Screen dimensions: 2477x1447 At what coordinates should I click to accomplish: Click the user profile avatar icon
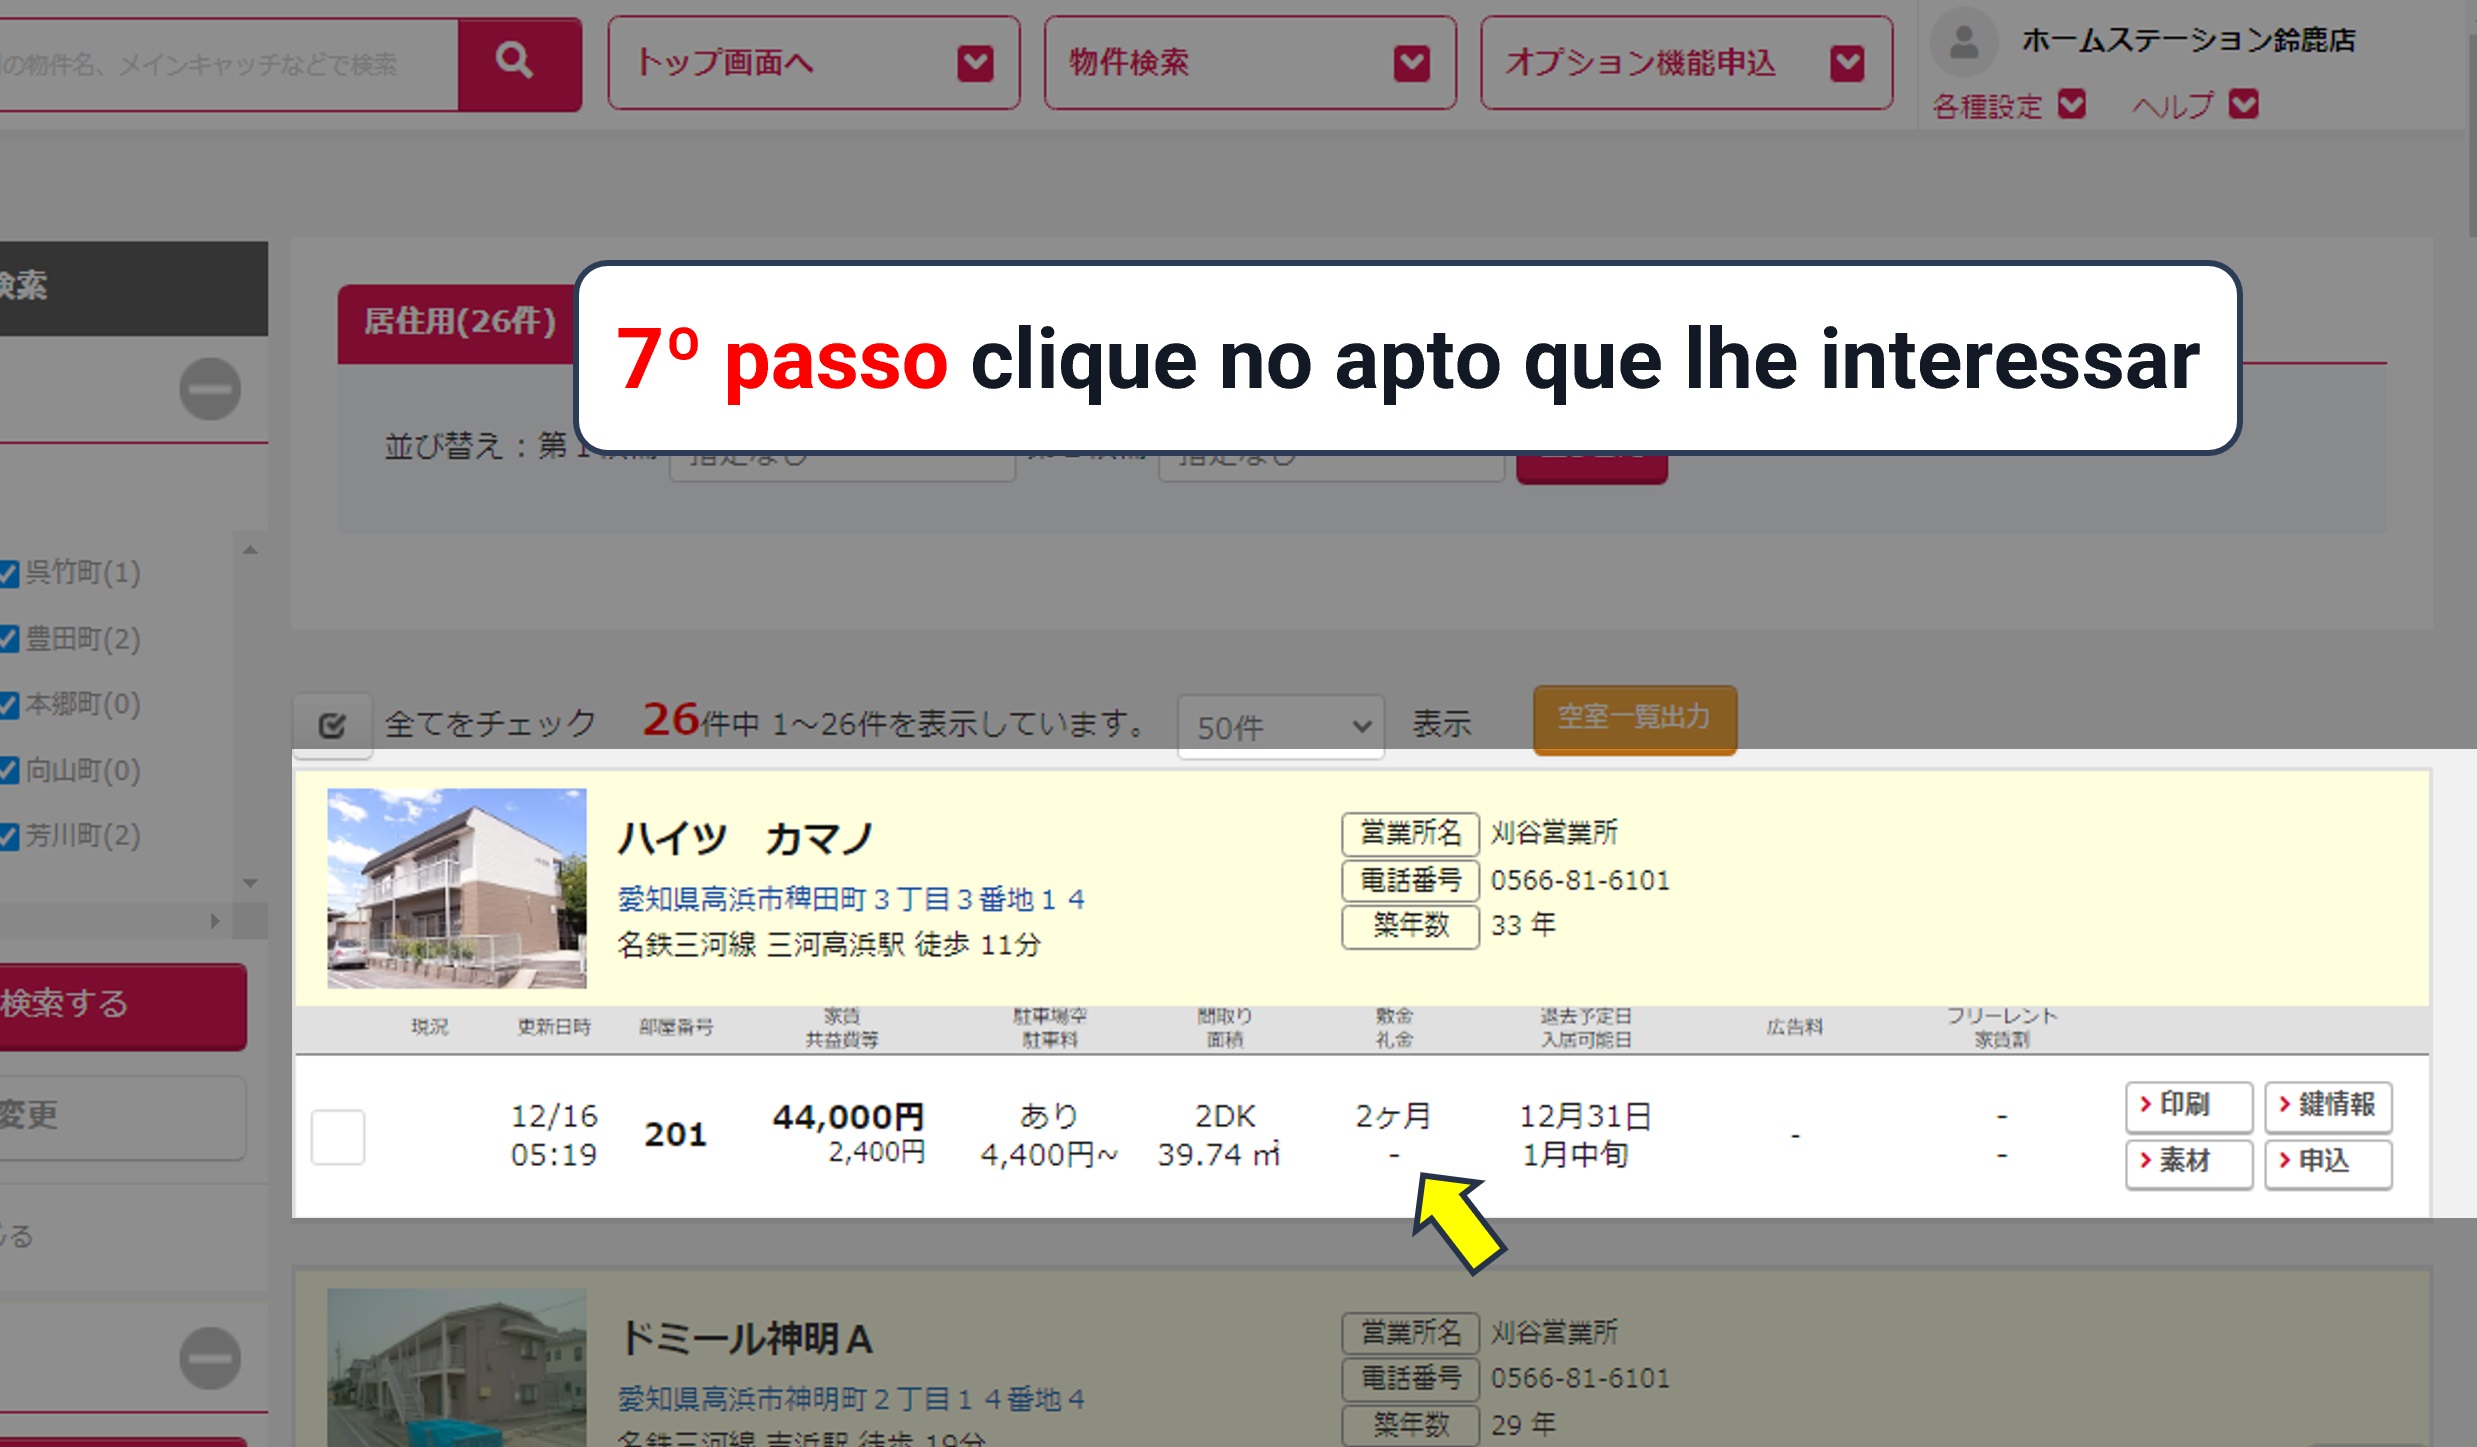pos(1963,41)
